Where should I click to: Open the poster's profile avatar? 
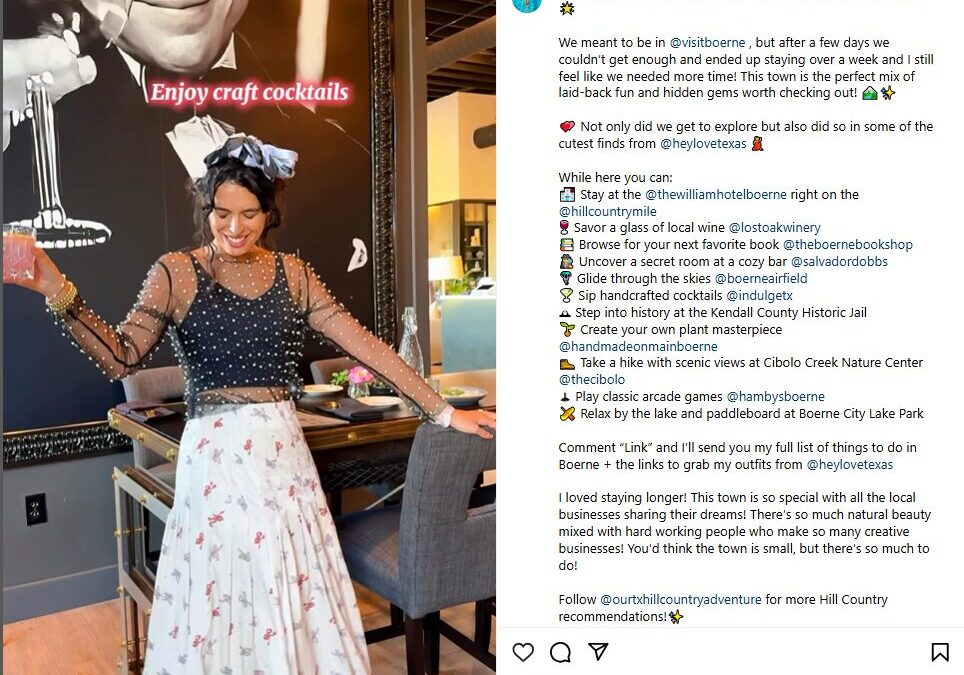[x=527, y=5]
